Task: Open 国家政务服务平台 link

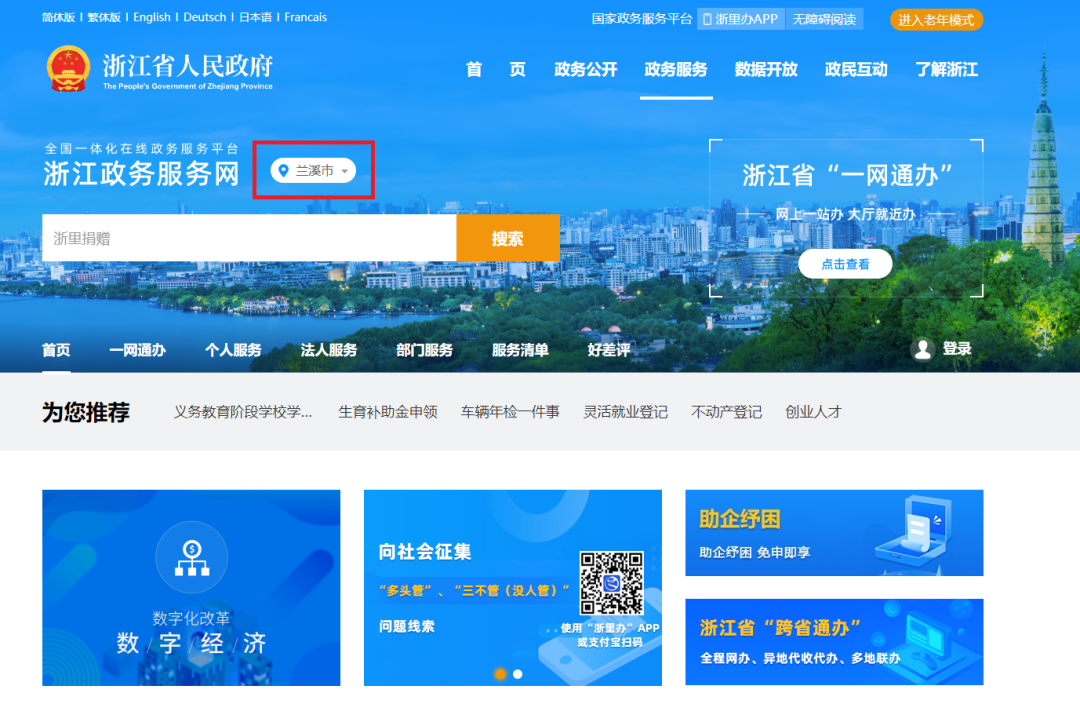Action: [642, 19]
